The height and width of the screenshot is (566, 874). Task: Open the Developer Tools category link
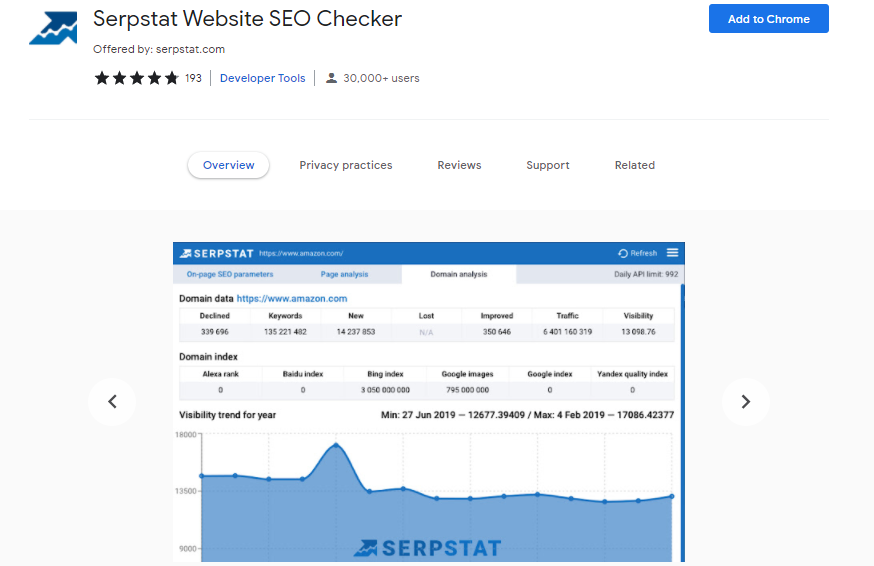263,78
